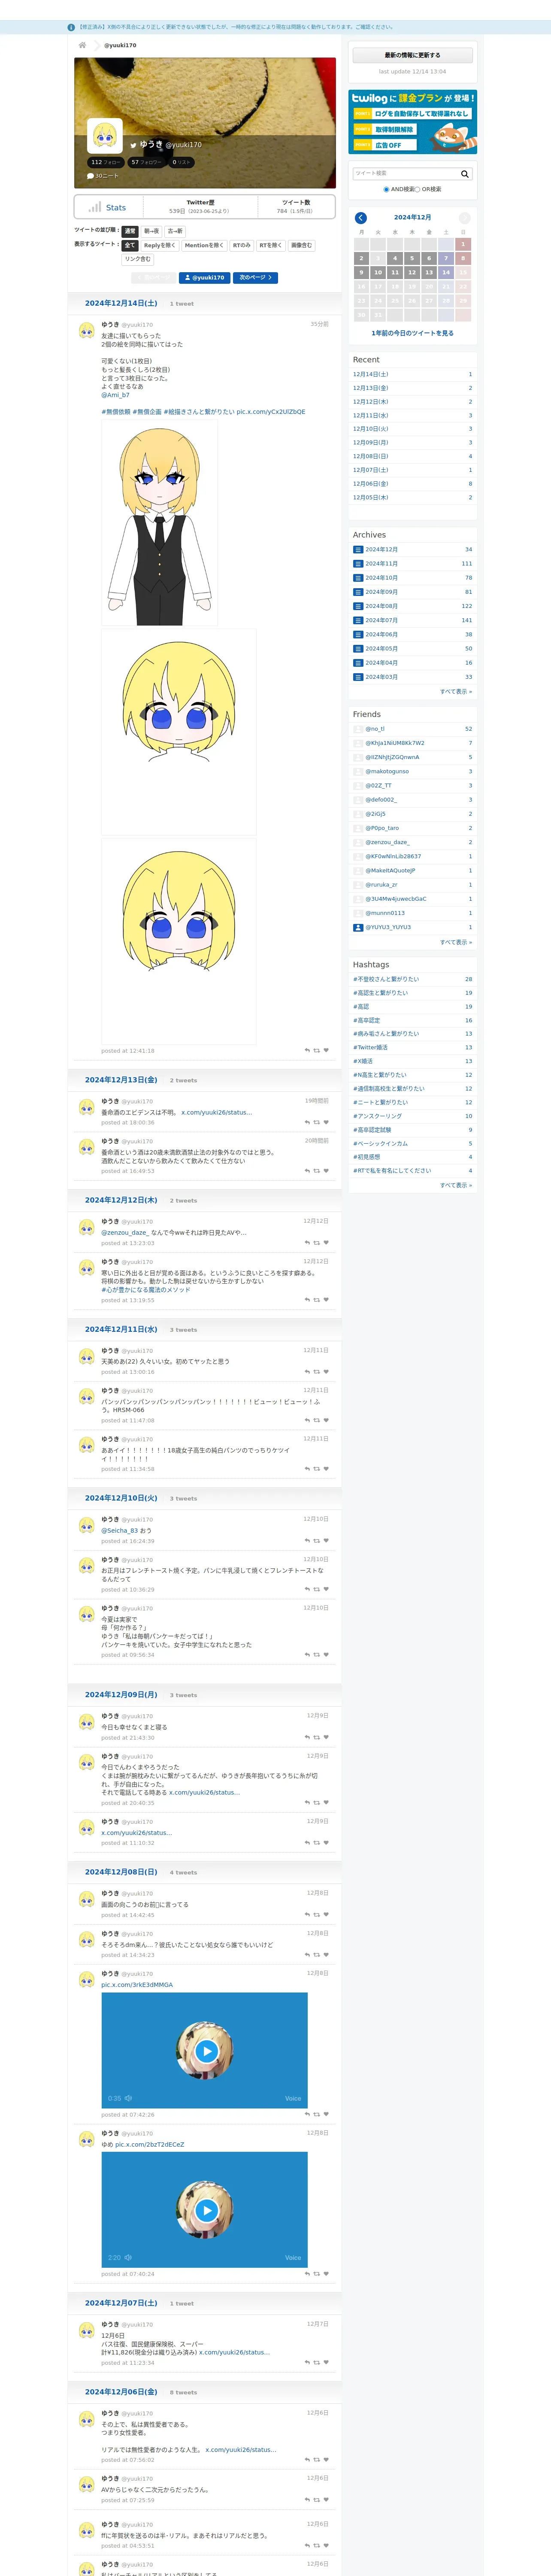
Task: Open archive list icon for 2024年10月
Action: [358, 578]
